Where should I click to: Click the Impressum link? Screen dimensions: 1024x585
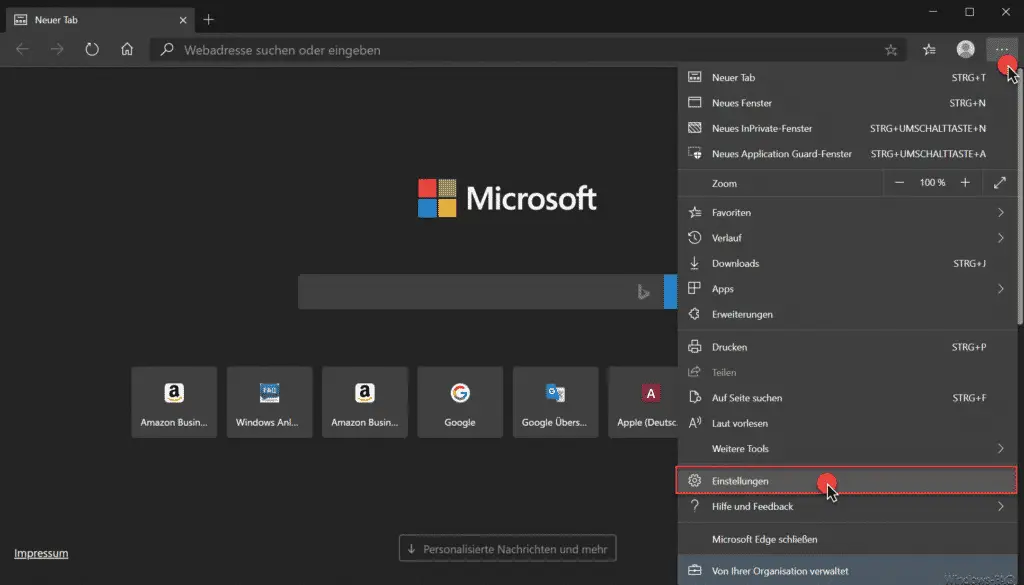click(41, 553)
